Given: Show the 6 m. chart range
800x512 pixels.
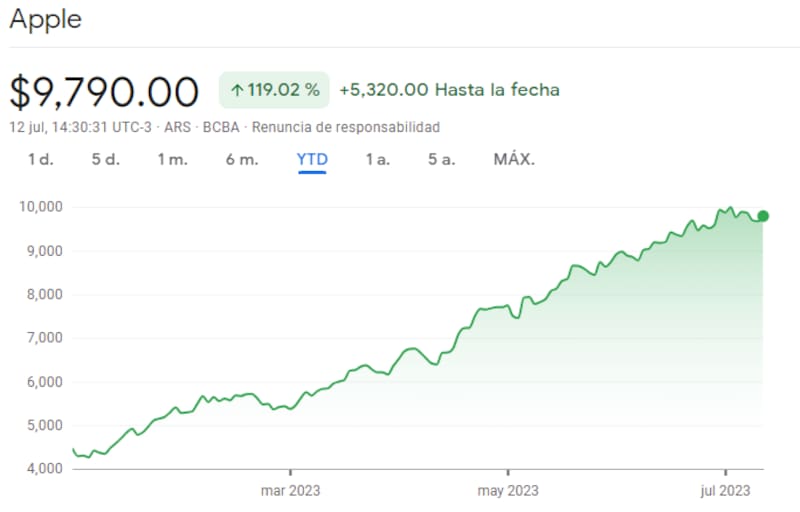Looking at the screenshot, I should (x=242, y=159).
